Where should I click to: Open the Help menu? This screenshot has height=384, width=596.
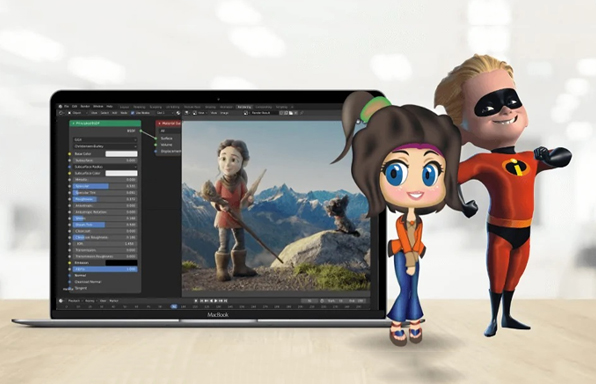pyautogui.click(x=109, y=107)
